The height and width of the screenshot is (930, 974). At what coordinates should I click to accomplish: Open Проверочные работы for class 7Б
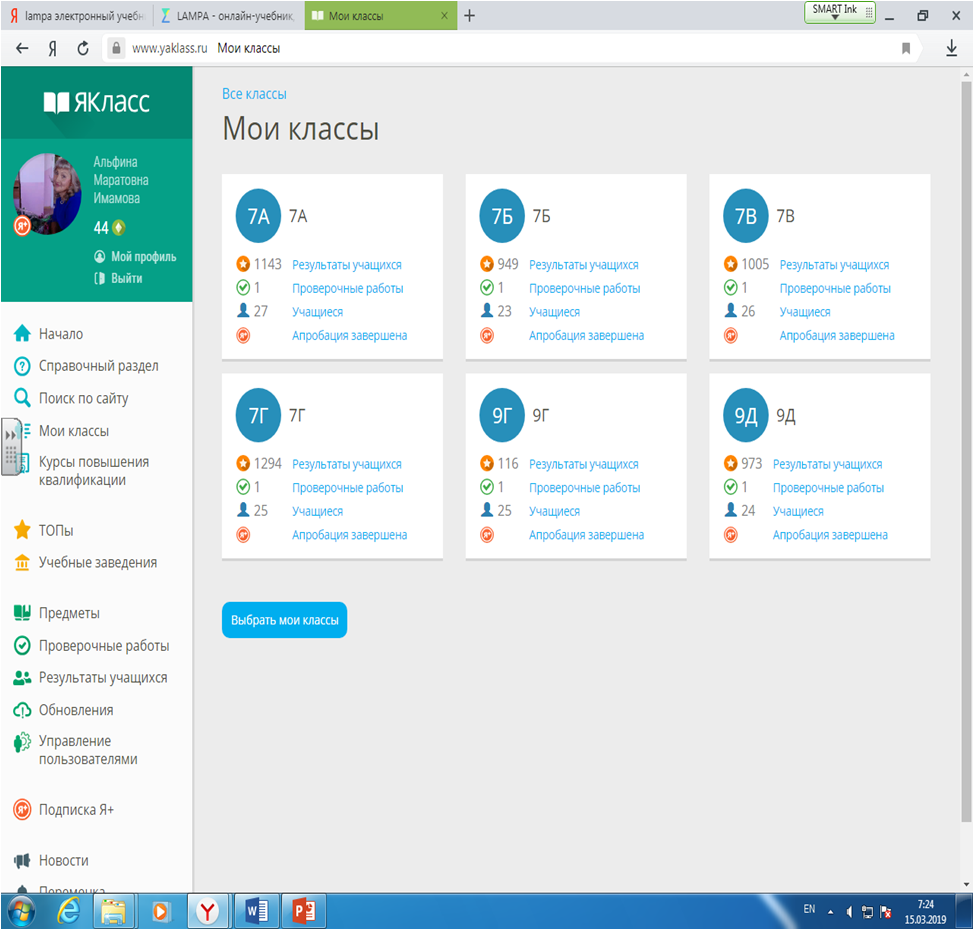click(x=585, y=288)
